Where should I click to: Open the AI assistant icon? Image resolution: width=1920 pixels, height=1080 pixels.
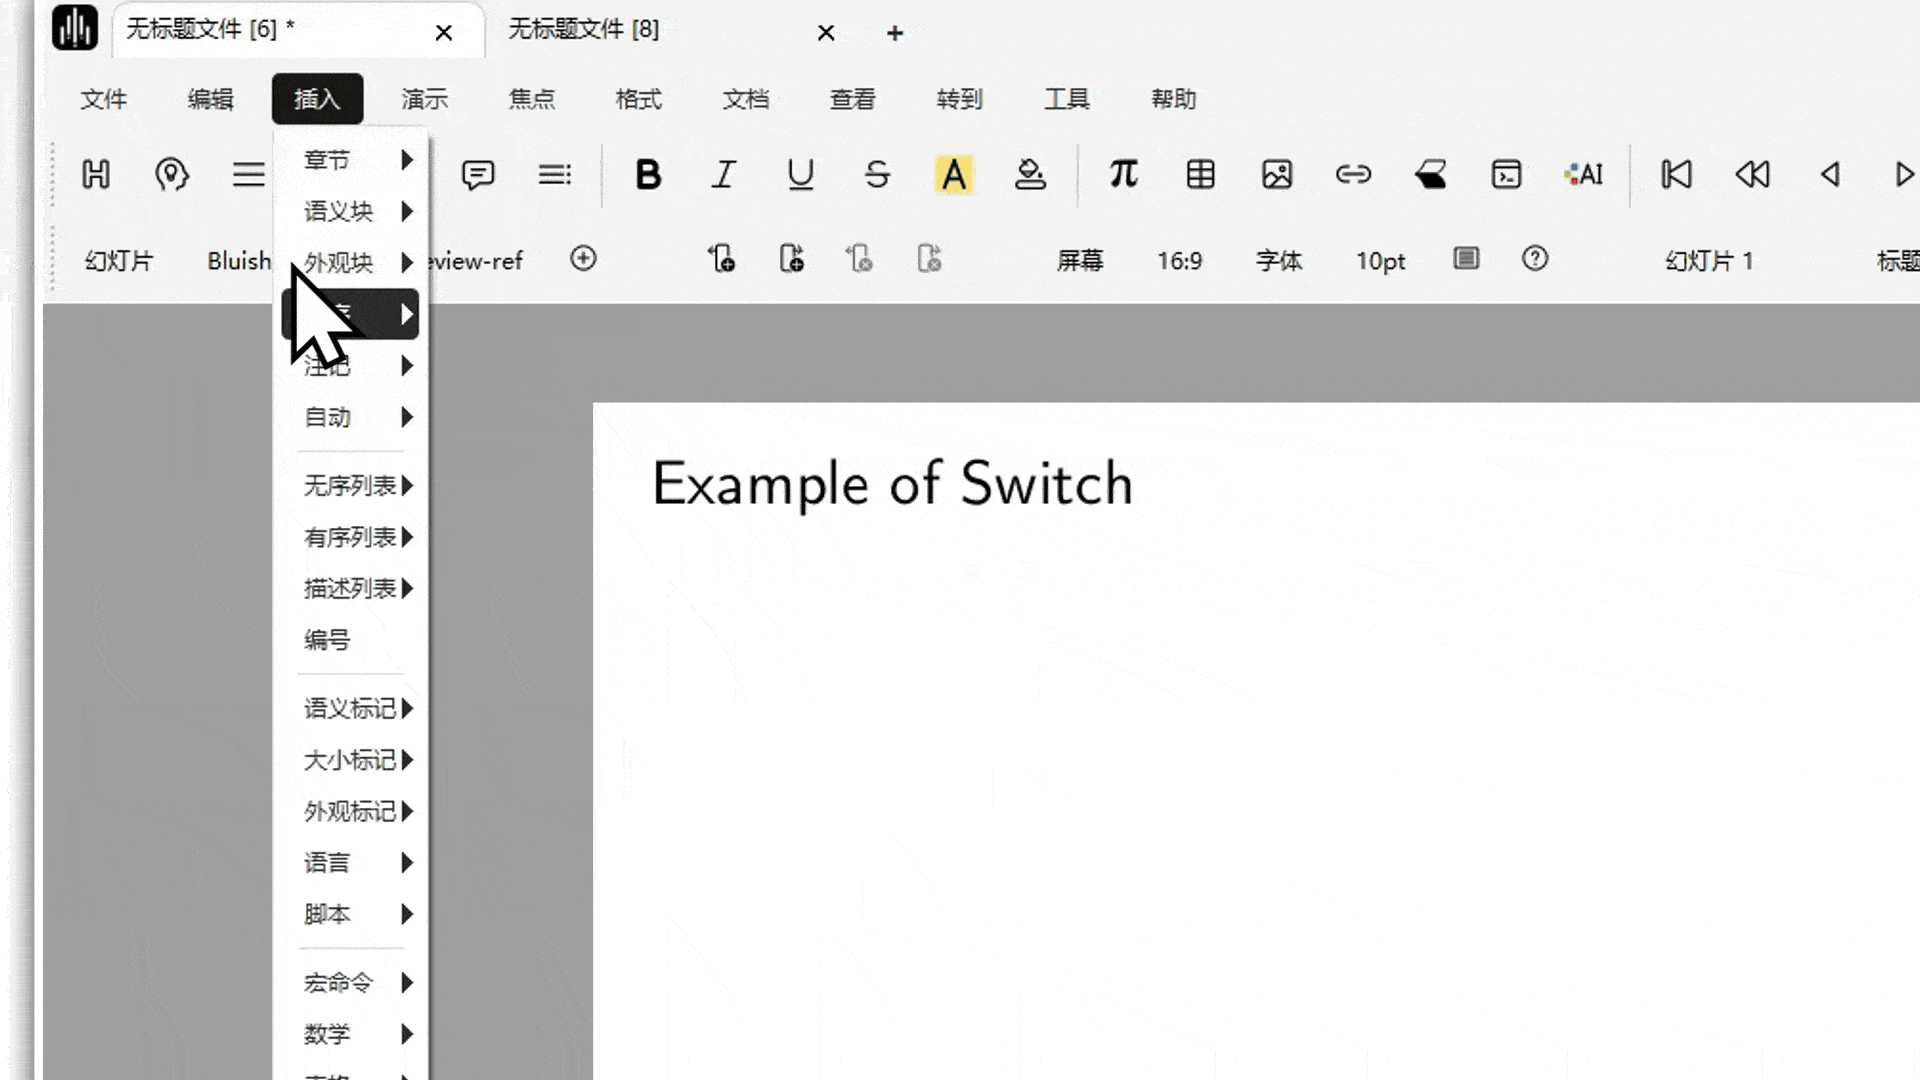pos(1584,175)
